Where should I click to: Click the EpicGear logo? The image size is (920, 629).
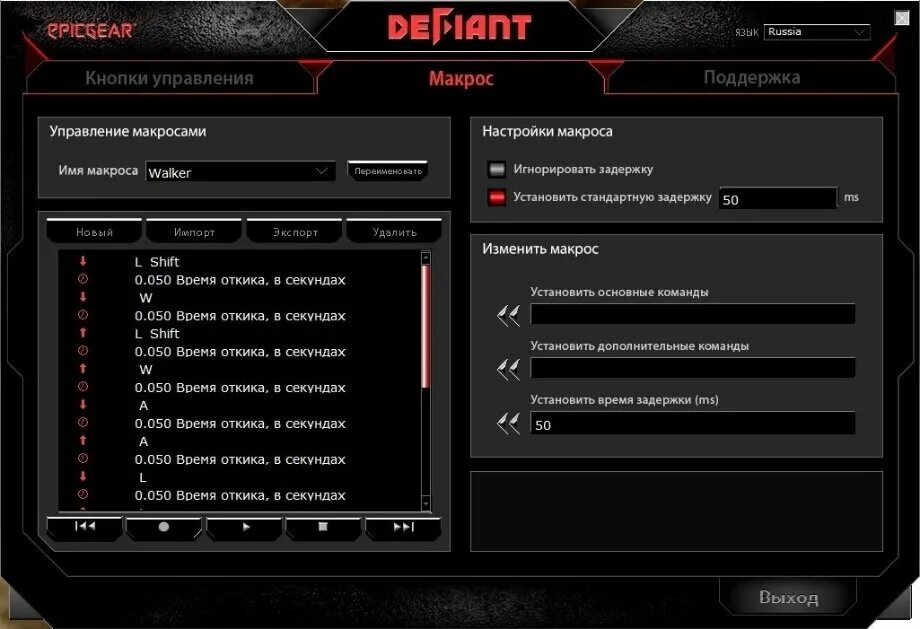point(91,31)
